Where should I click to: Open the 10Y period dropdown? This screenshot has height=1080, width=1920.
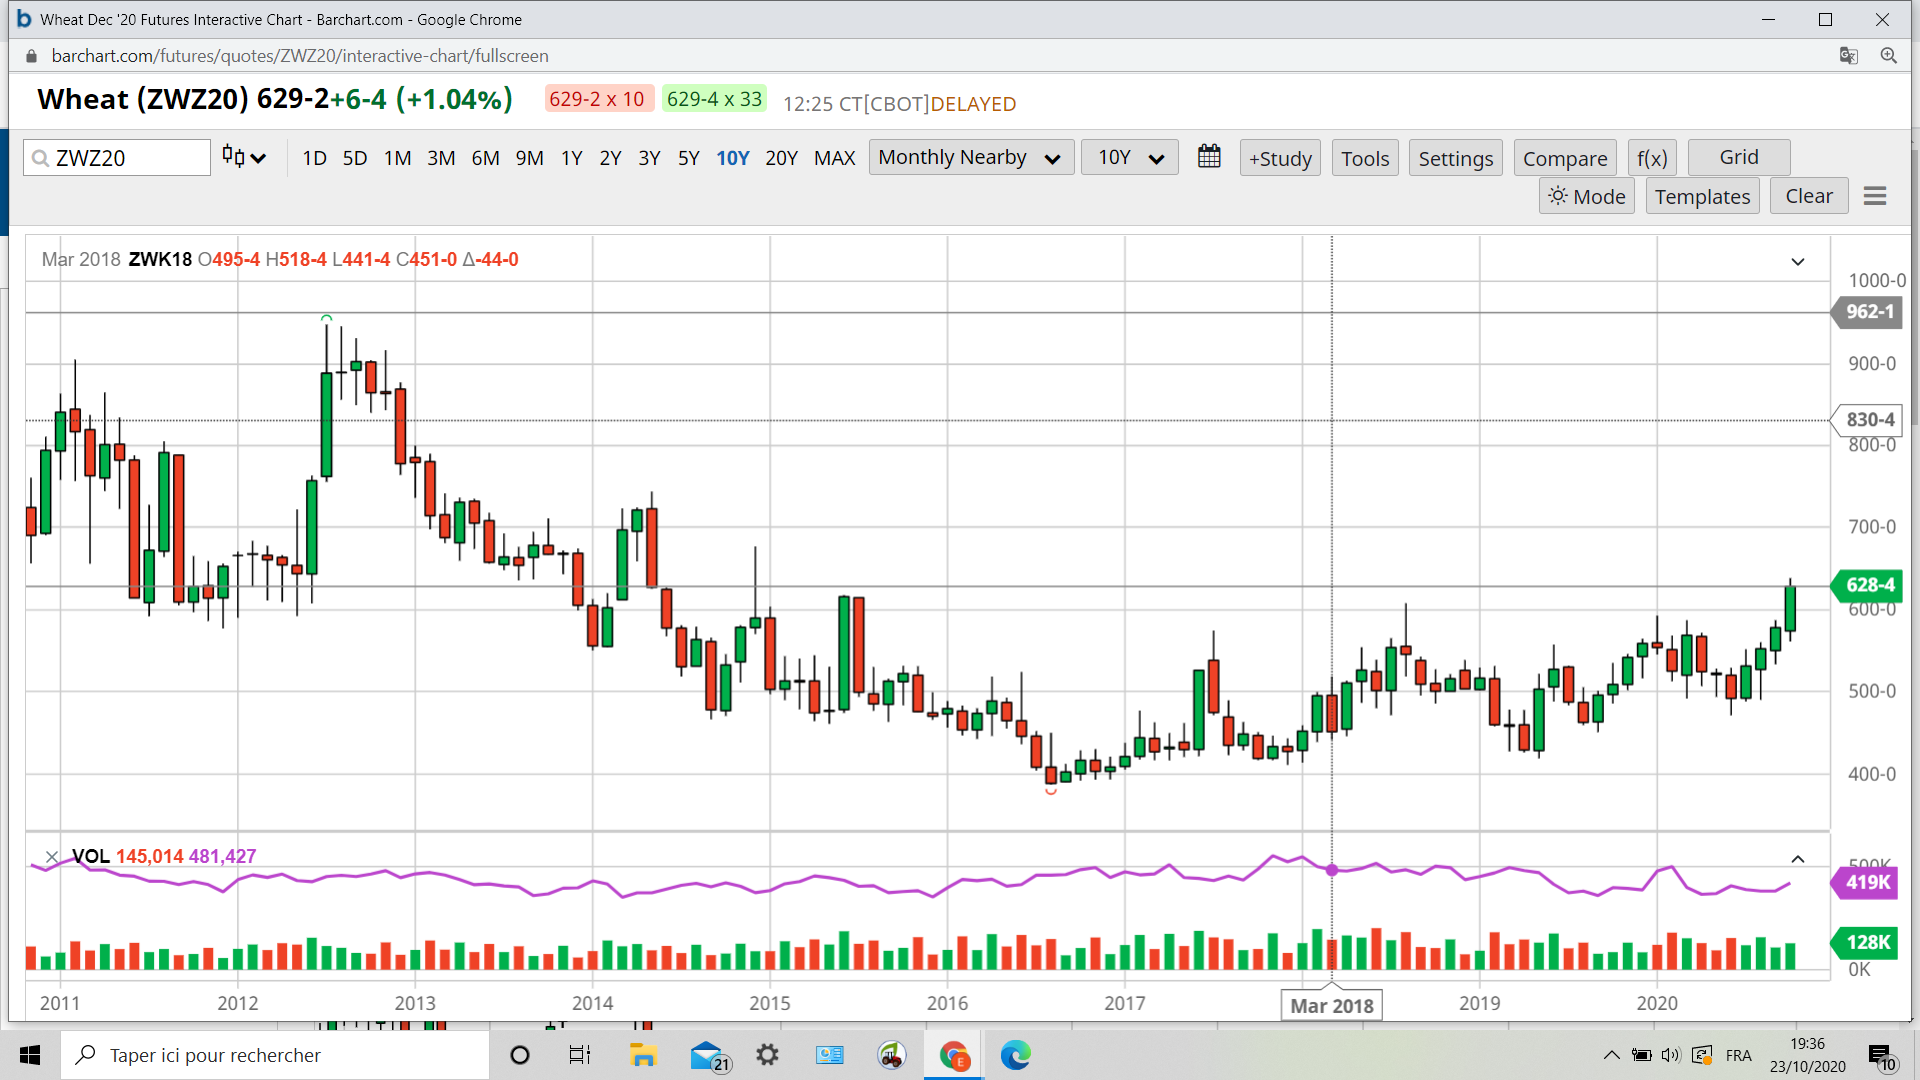coord(1129,157)
